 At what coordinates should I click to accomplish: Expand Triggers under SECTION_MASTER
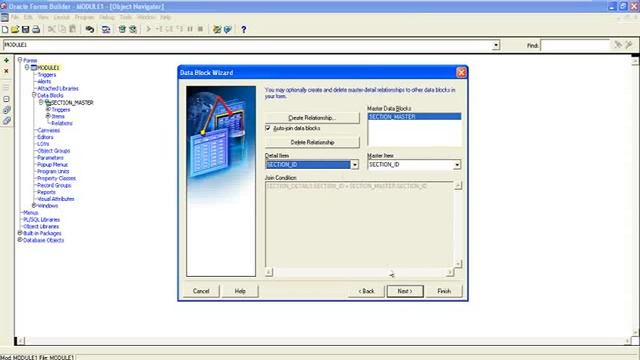48,109
